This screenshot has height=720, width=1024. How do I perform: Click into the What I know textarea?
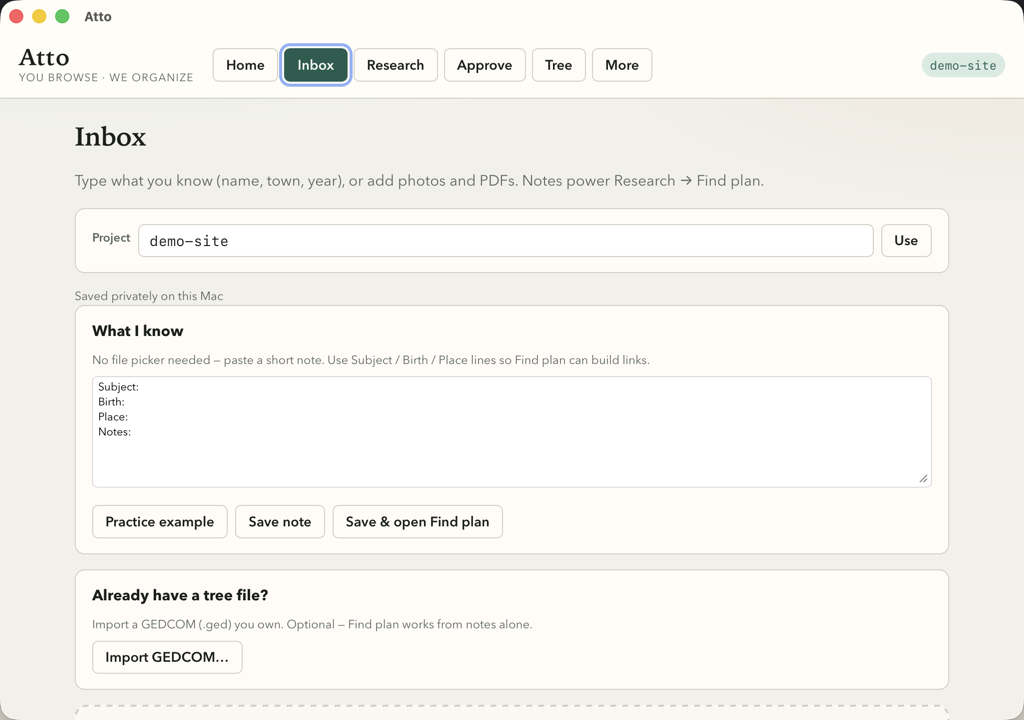[511, 431]
